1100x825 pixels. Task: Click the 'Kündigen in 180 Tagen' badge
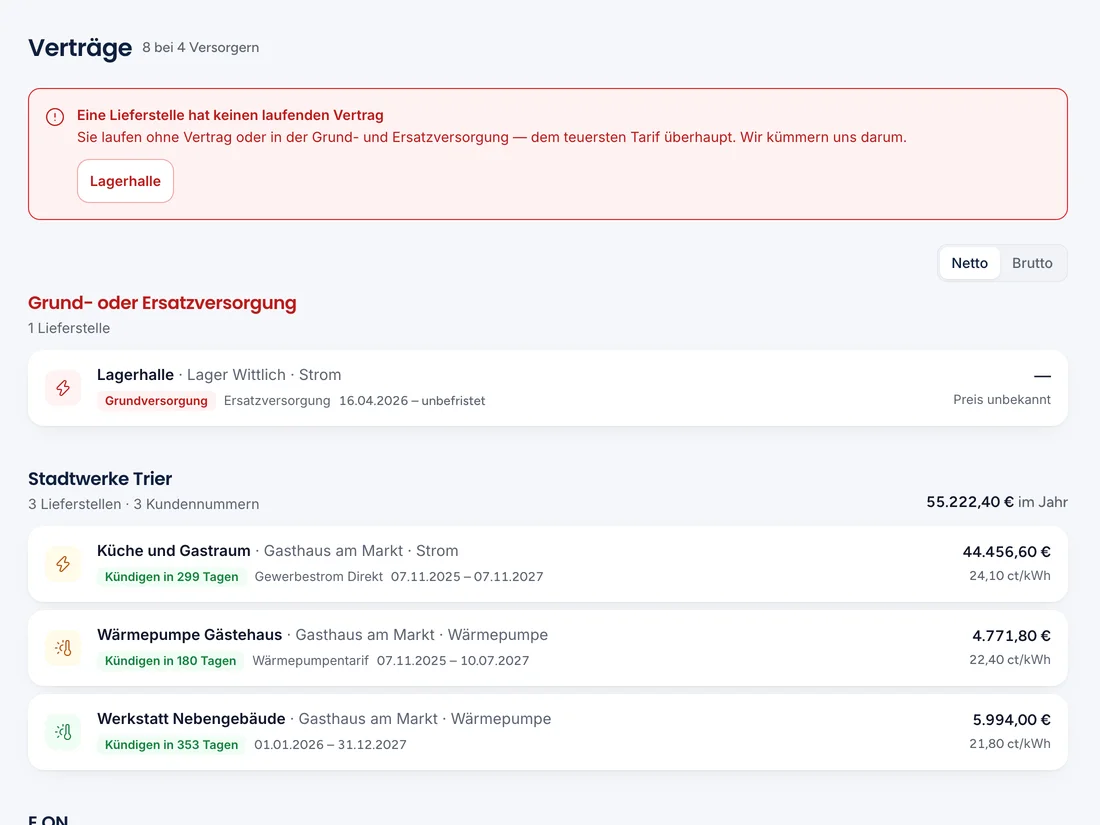(170, 661)
